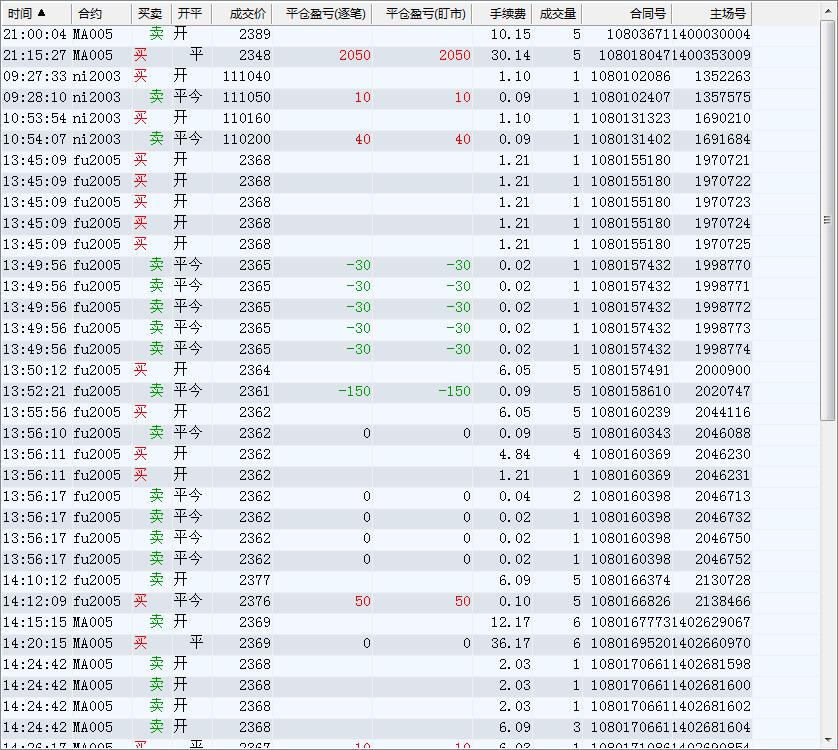
Task: Click the 开平 column header
Action: click(x=188, y=13)
